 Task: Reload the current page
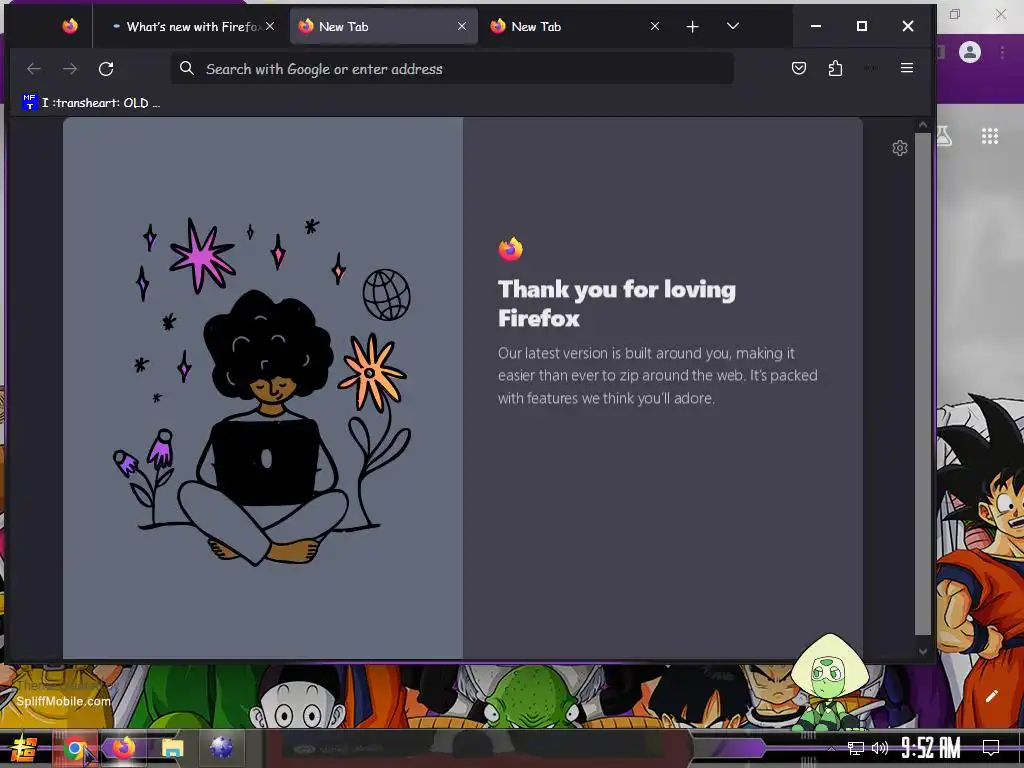tap(106, 69)
